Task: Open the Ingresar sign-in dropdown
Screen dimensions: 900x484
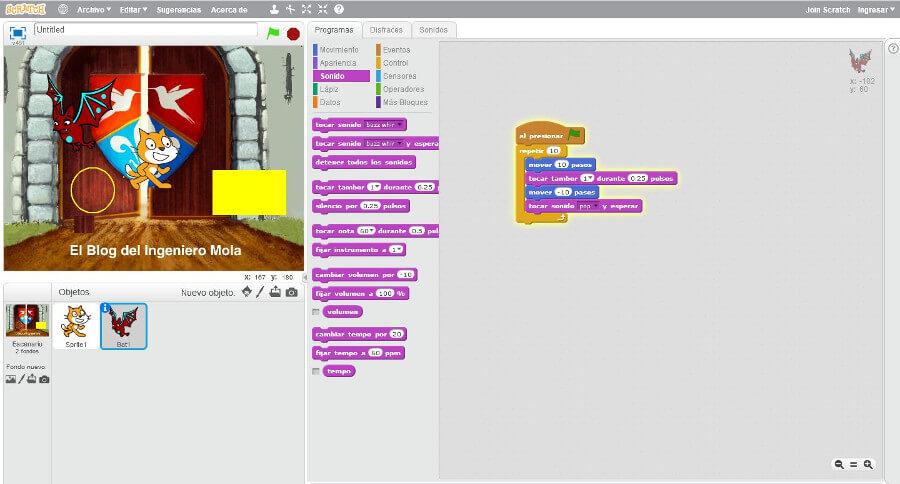Action: point(876,10)
